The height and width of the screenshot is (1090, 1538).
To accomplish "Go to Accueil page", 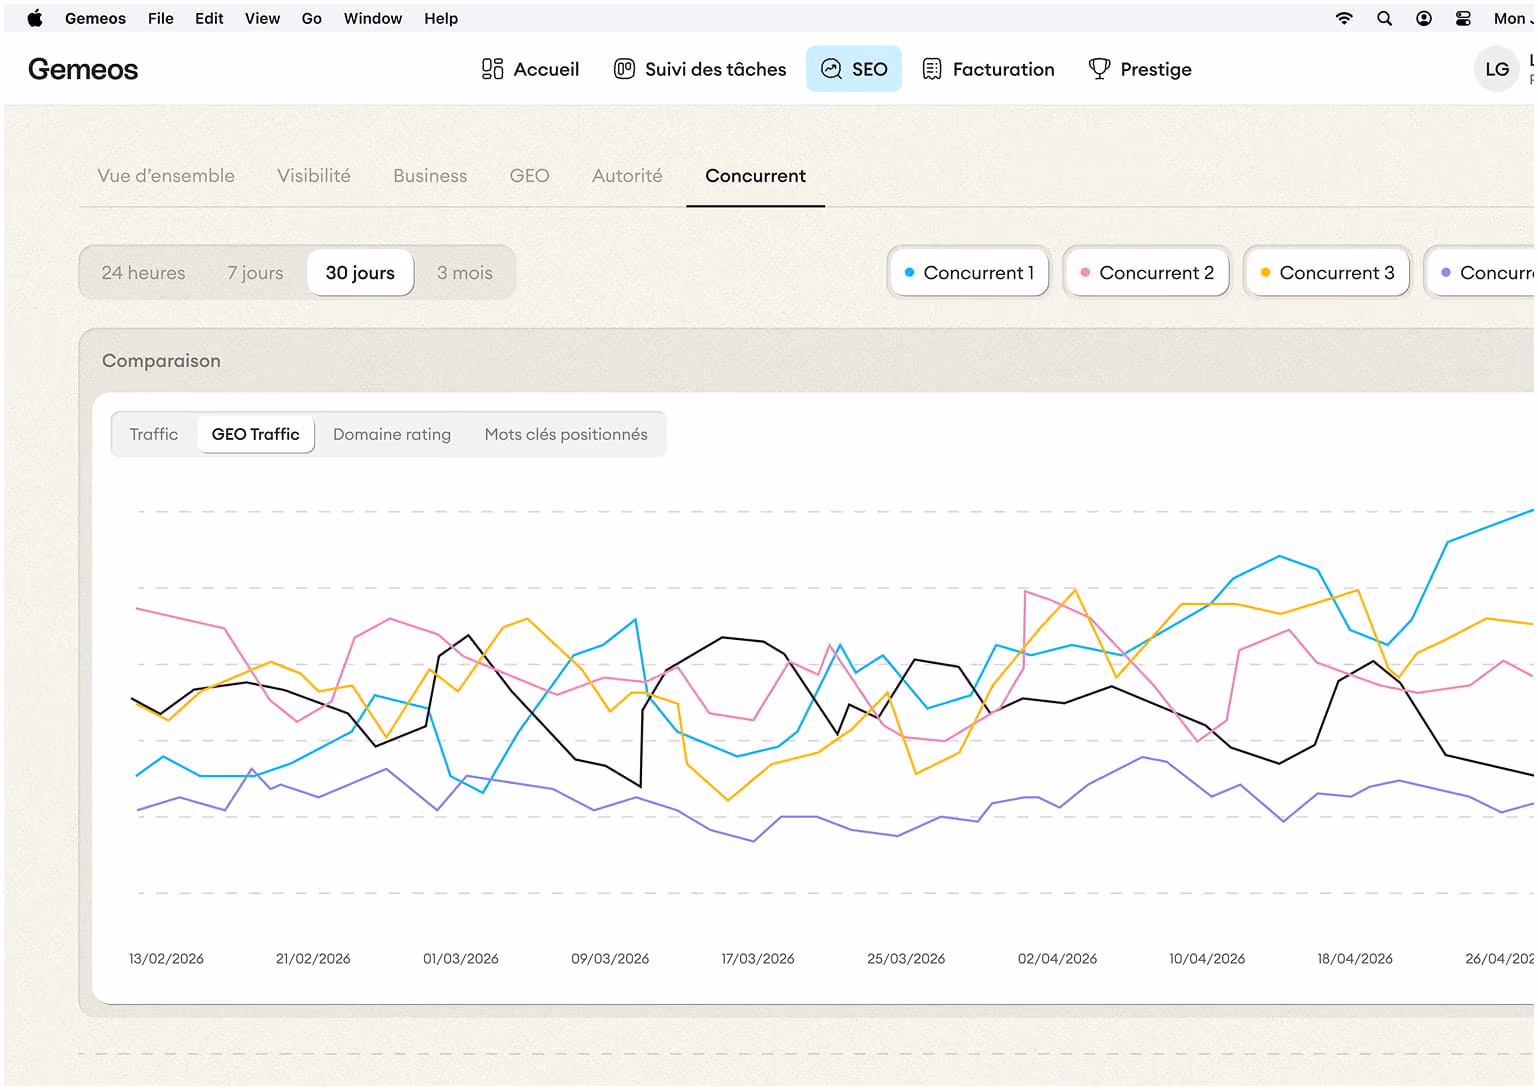I will click(530, 69).
